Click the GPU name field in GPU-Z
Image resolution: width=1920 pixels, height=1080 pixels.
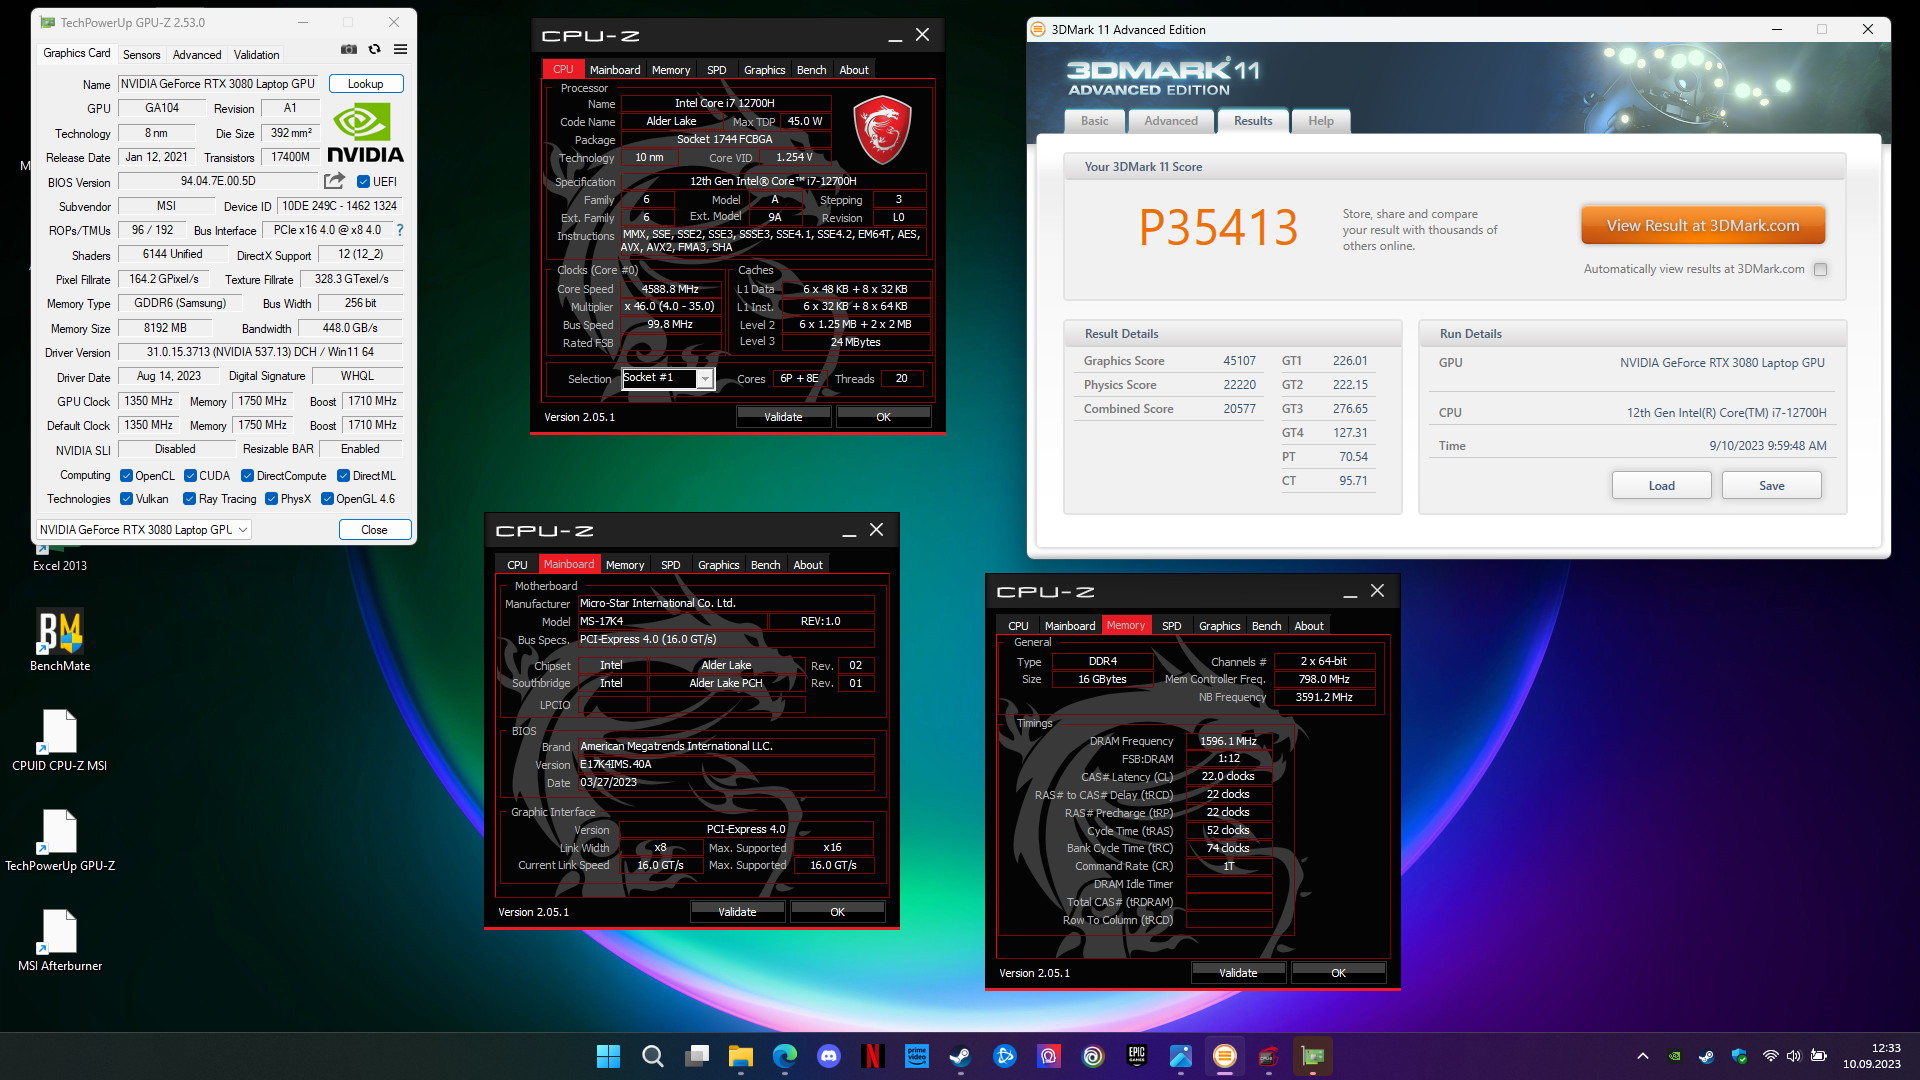[218, 84]
